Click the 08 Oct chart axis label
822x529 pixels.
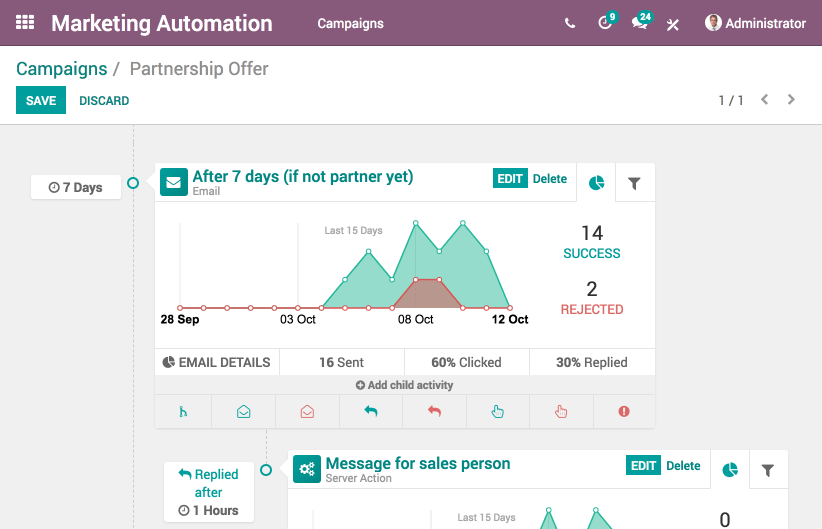(x=415, y=319)
